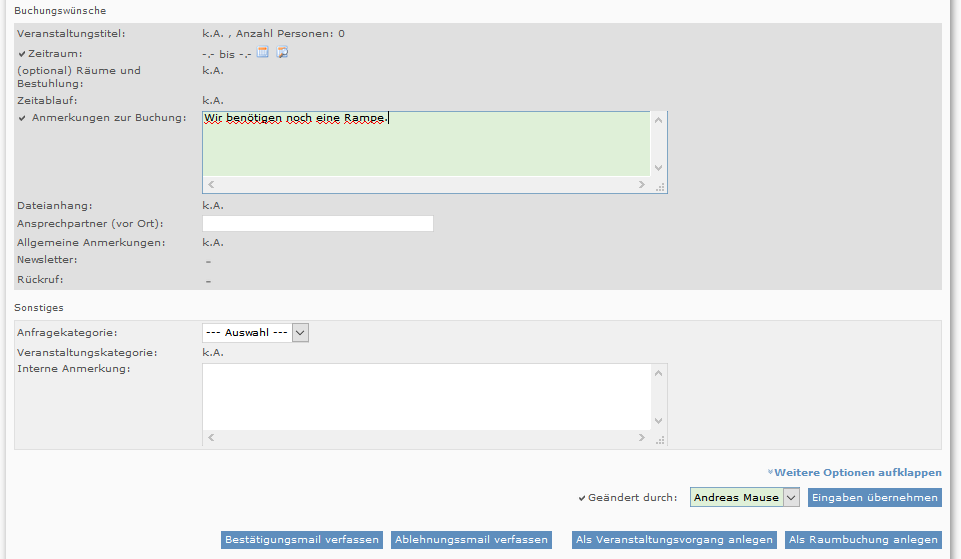The image size is (961, 559).
Task: Click the resize grip of Interne Anmerkung
Action: tap(660, 440)
